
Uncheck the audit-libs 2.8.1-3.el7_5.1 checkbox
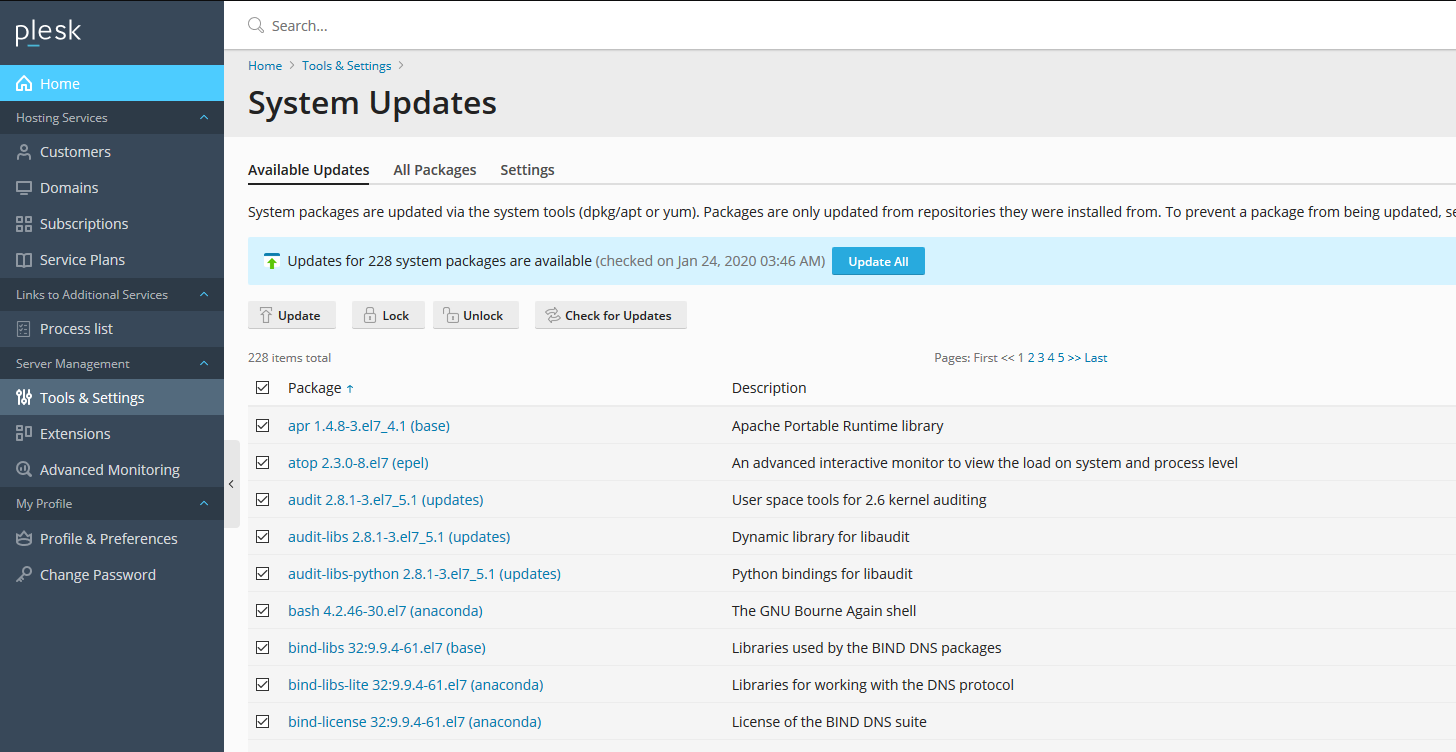(263, 537)
